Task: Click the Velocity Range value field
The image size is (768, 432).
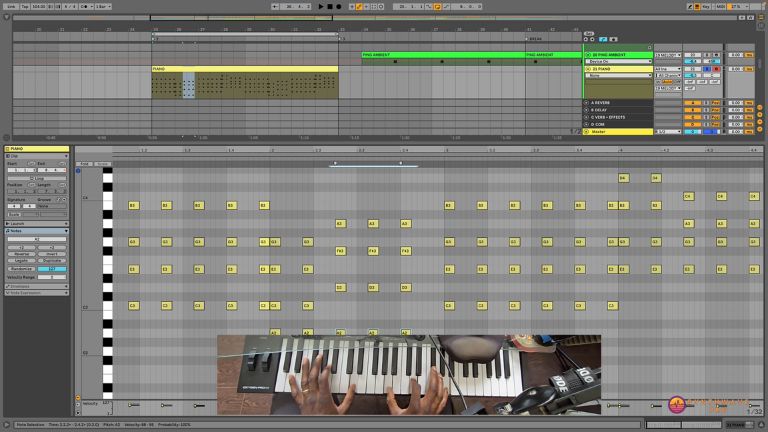Action: pyautogui.click(x=52, y=277)
